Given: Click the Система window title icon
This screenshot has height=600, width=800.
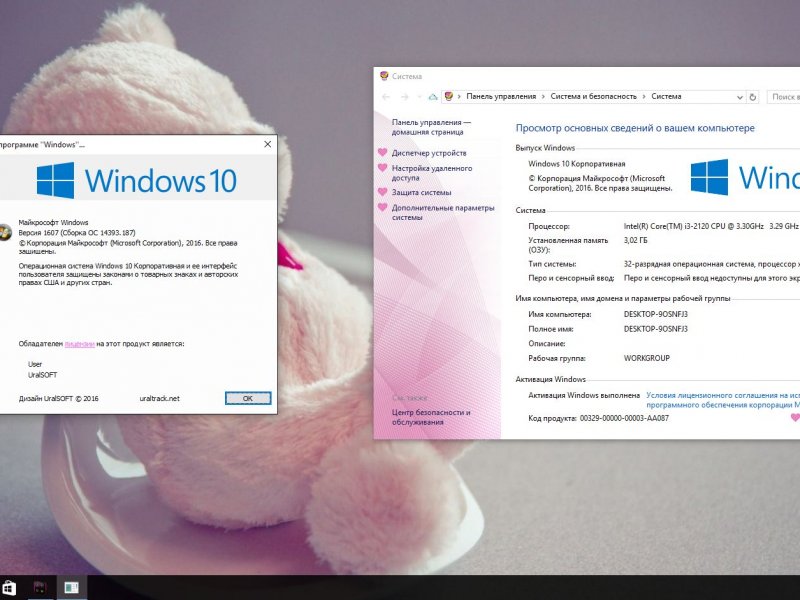Looking at the screenshot, I should coord(384,76).
